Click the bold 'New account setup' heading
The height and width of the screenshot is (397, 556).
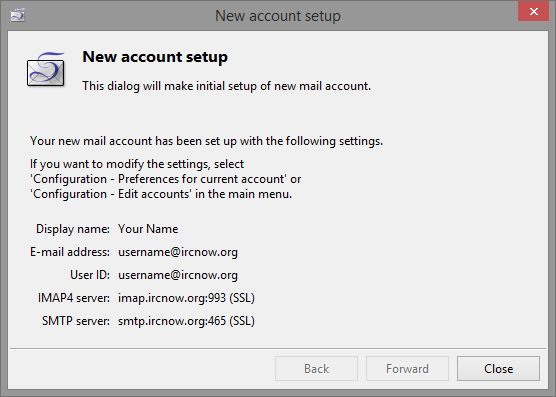(x=155, y=57)
